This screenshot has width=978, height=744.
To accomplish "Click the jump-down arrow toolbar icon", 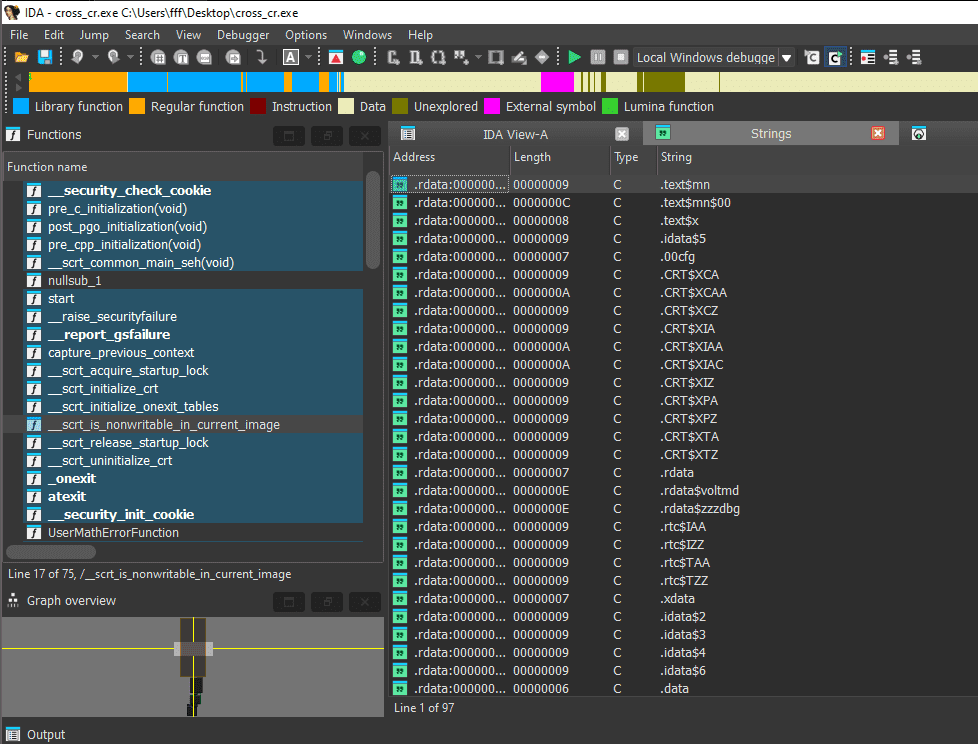I will 261,58.
